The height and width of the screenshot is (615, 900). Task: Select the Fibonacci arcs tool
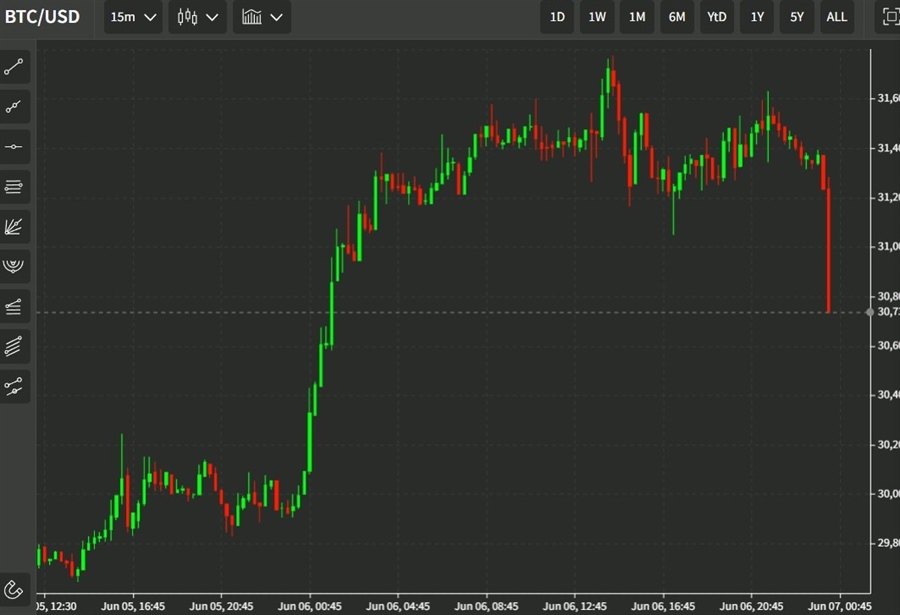click(x=14, y=266)
